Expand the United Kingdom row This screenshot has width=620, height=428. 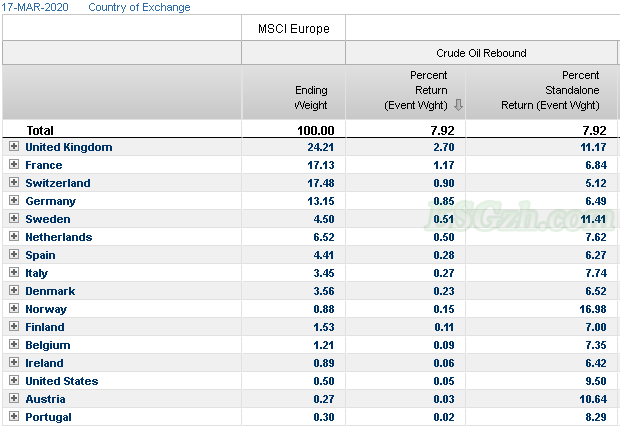coord(14,146)
